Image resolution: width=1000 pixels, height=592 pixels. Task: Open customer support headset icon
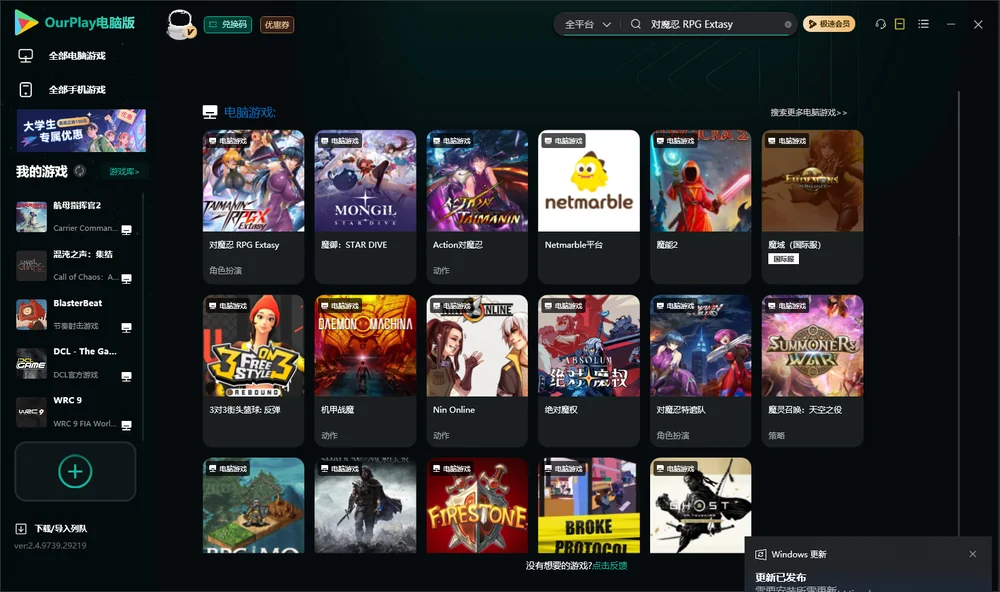tap(881, 24)
